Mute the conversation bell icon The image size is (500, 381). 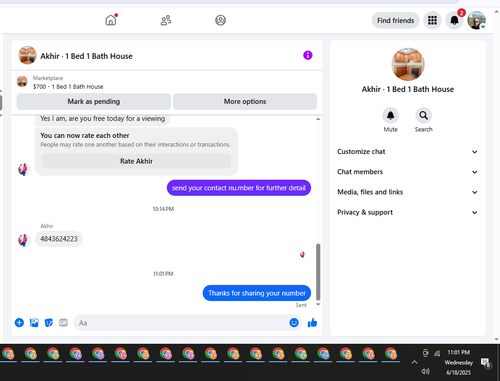390,116
